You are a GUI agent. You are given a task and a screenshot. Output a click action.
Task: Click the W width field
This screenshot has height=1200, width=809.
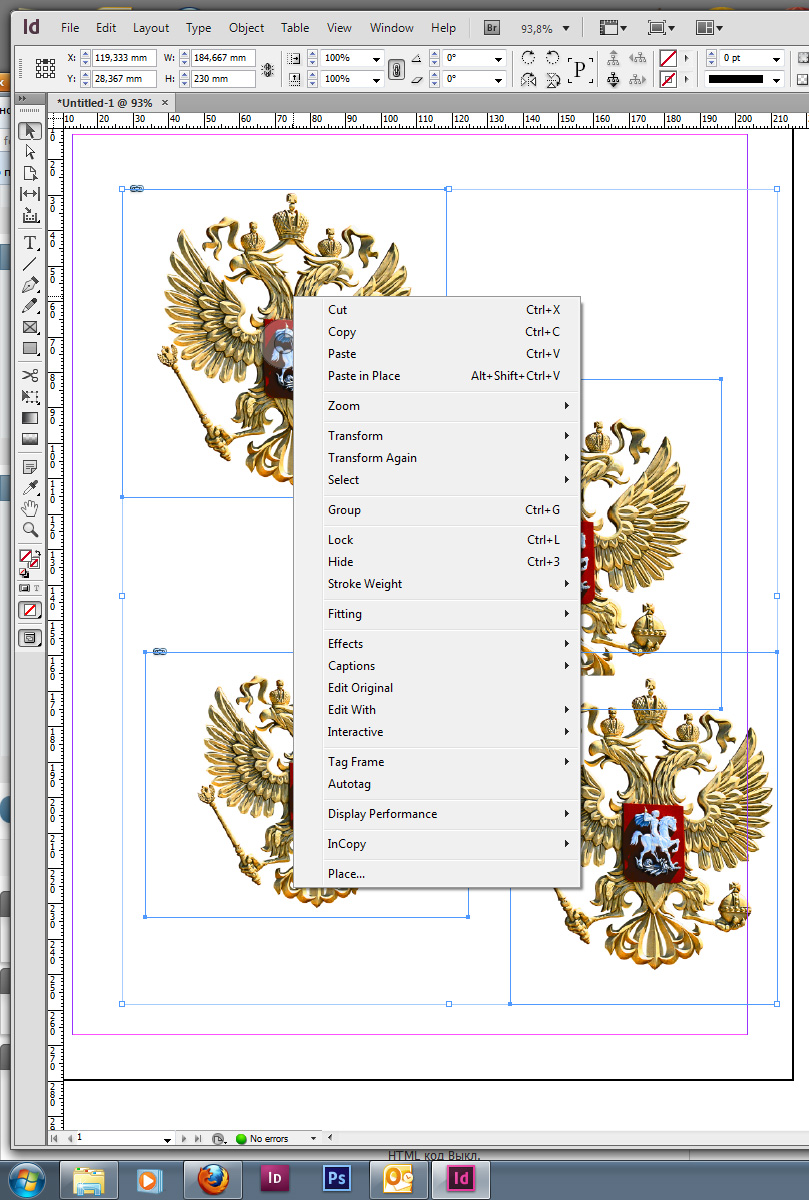[224, 59]
